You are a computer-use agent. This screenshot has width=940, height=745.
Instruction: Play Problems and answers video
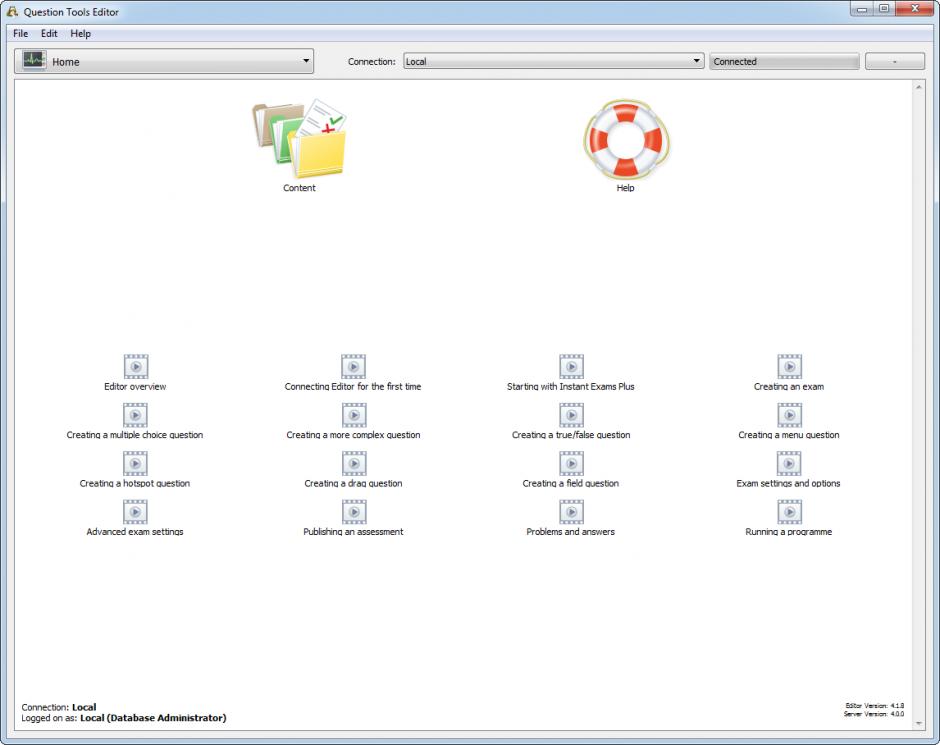(x=571, y=512)
